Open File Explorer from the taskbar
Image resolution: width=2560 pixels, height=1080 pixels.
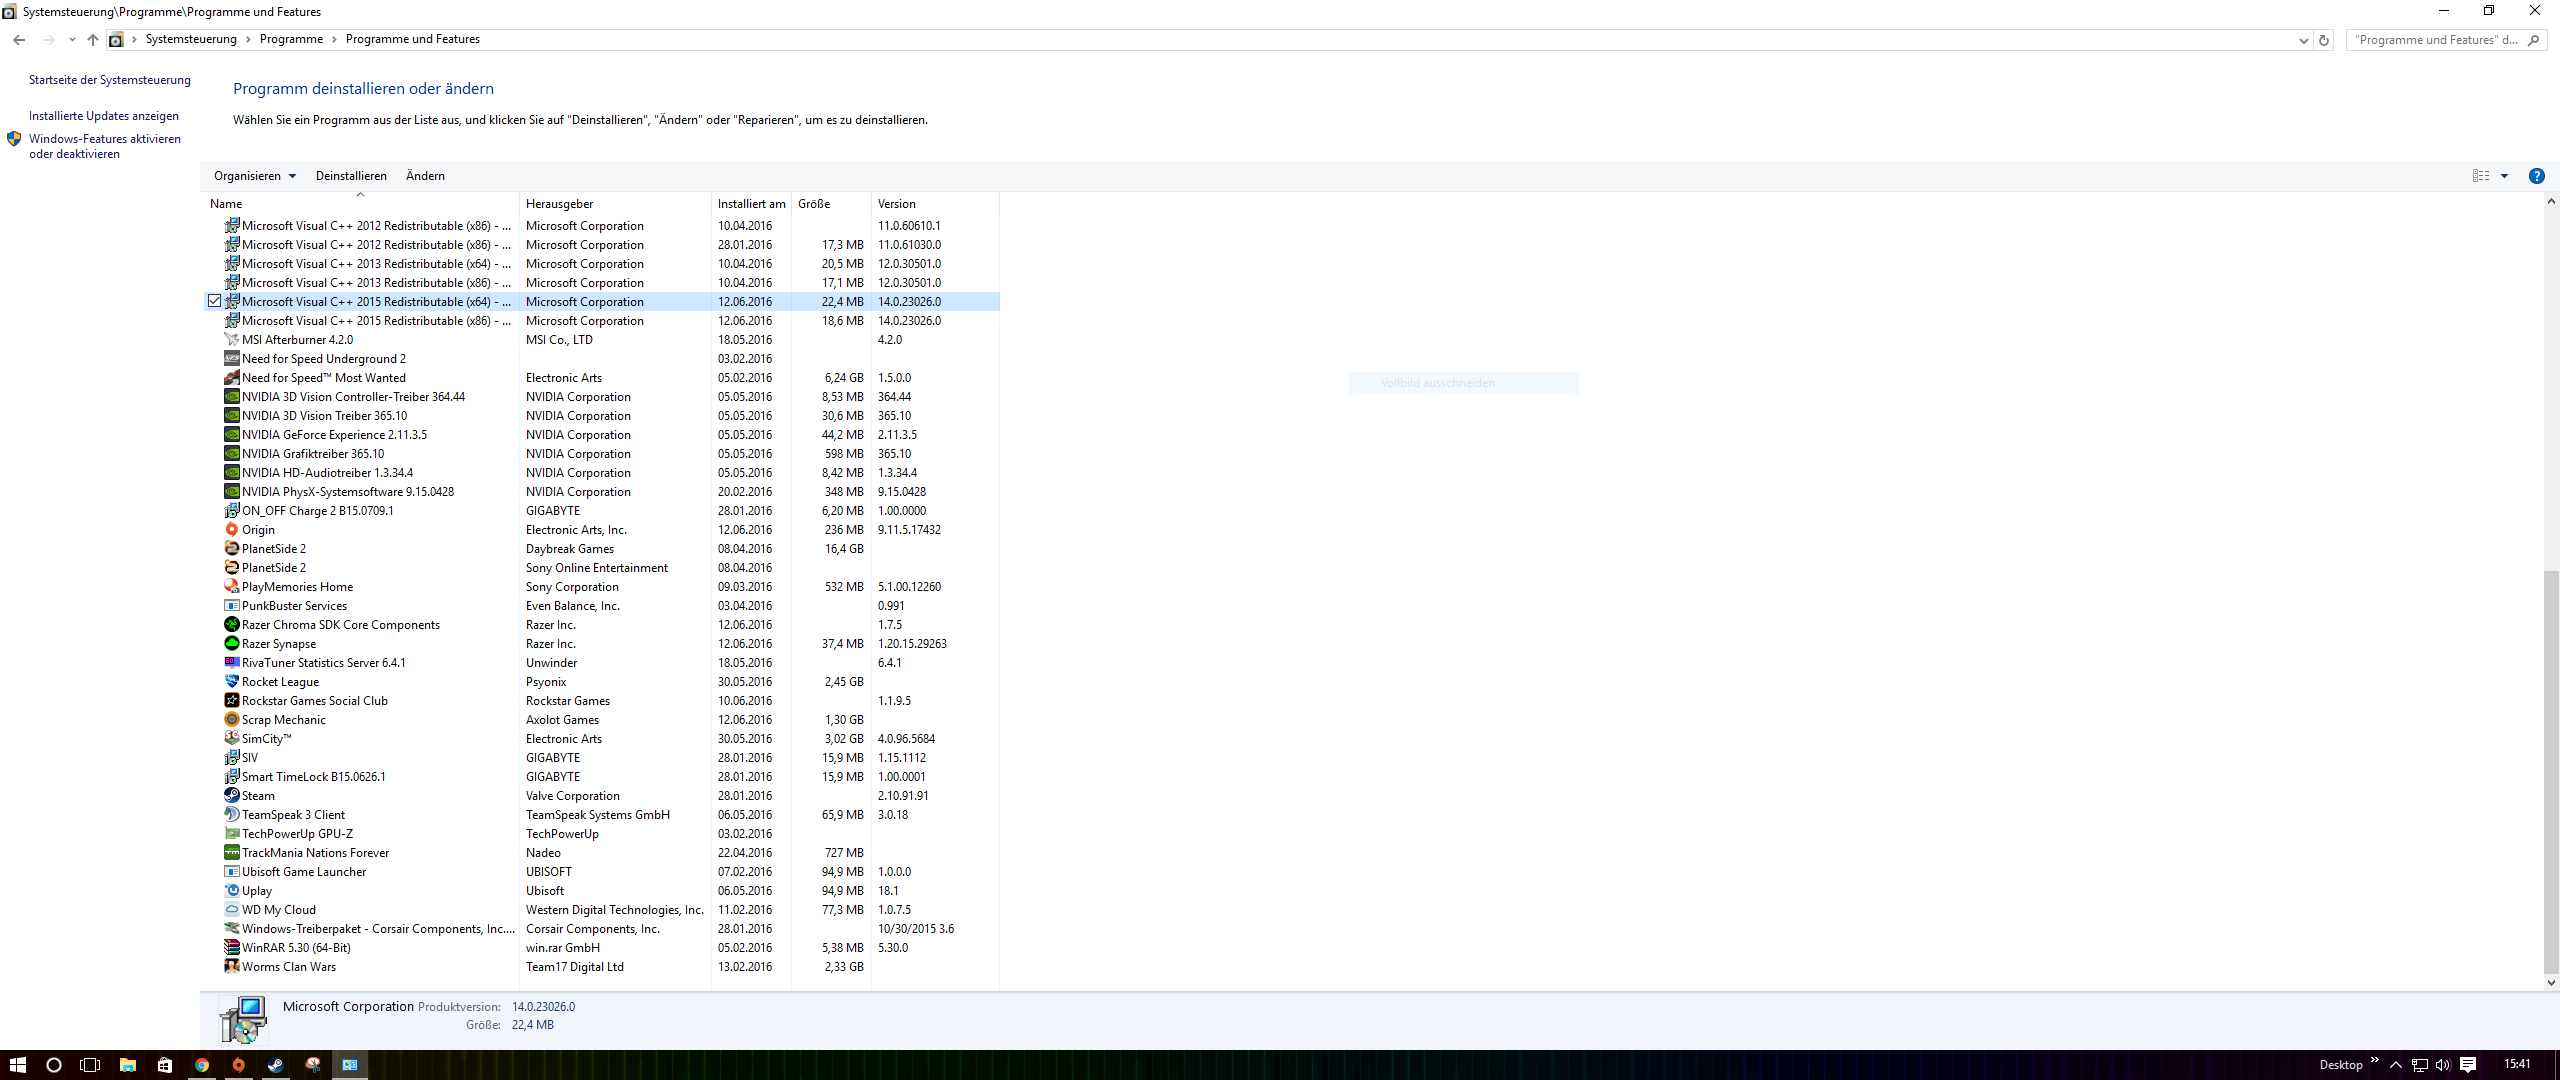click(128, 1065)
